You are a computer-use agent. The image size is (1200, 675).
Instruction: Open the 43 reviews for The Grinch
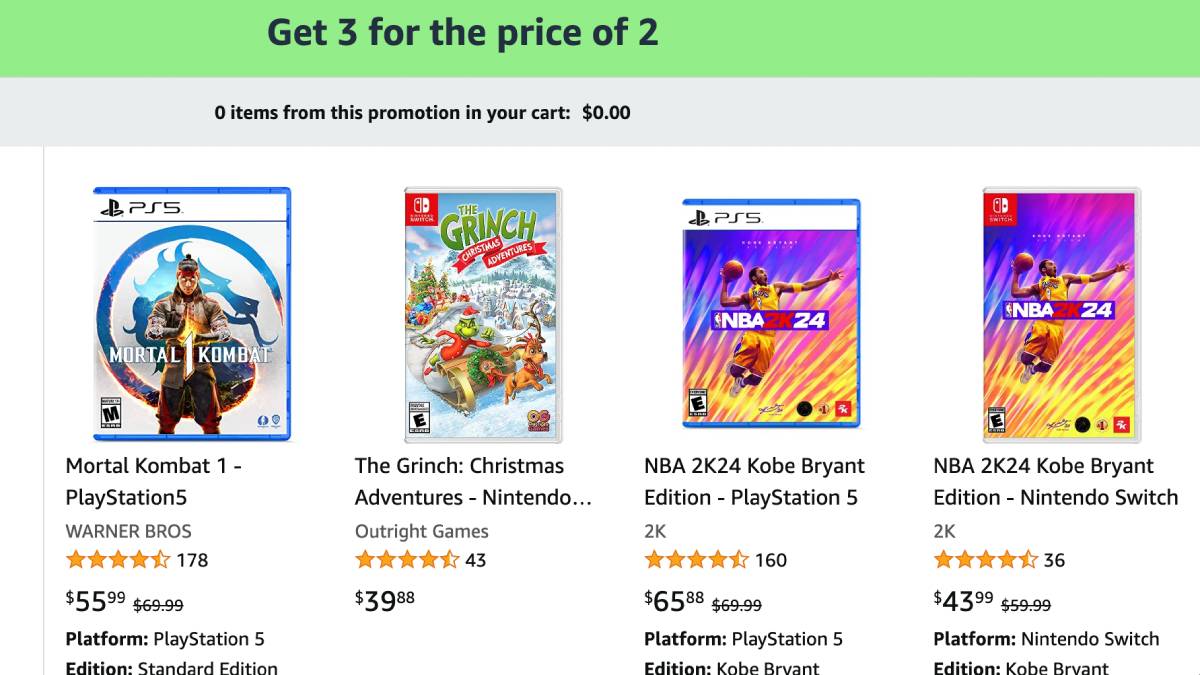tap(476, 560)
